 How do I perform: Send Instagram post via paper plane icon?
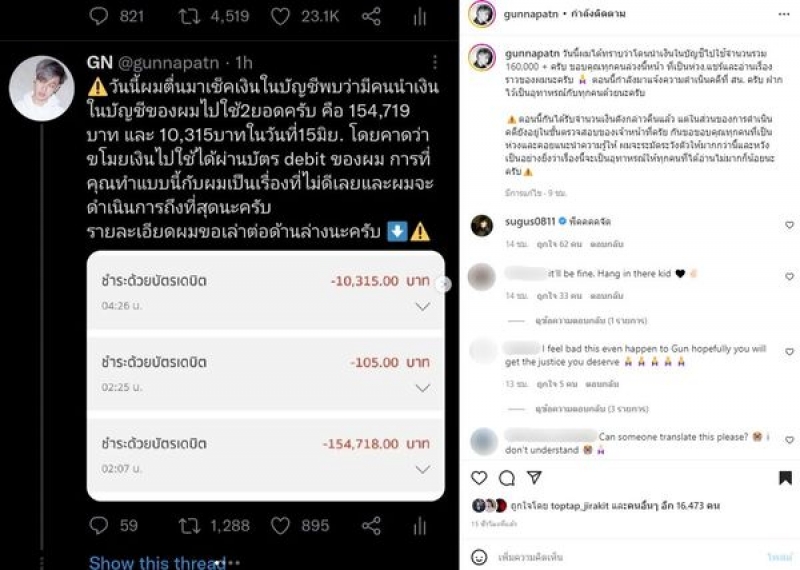click(x=534, y=478)
